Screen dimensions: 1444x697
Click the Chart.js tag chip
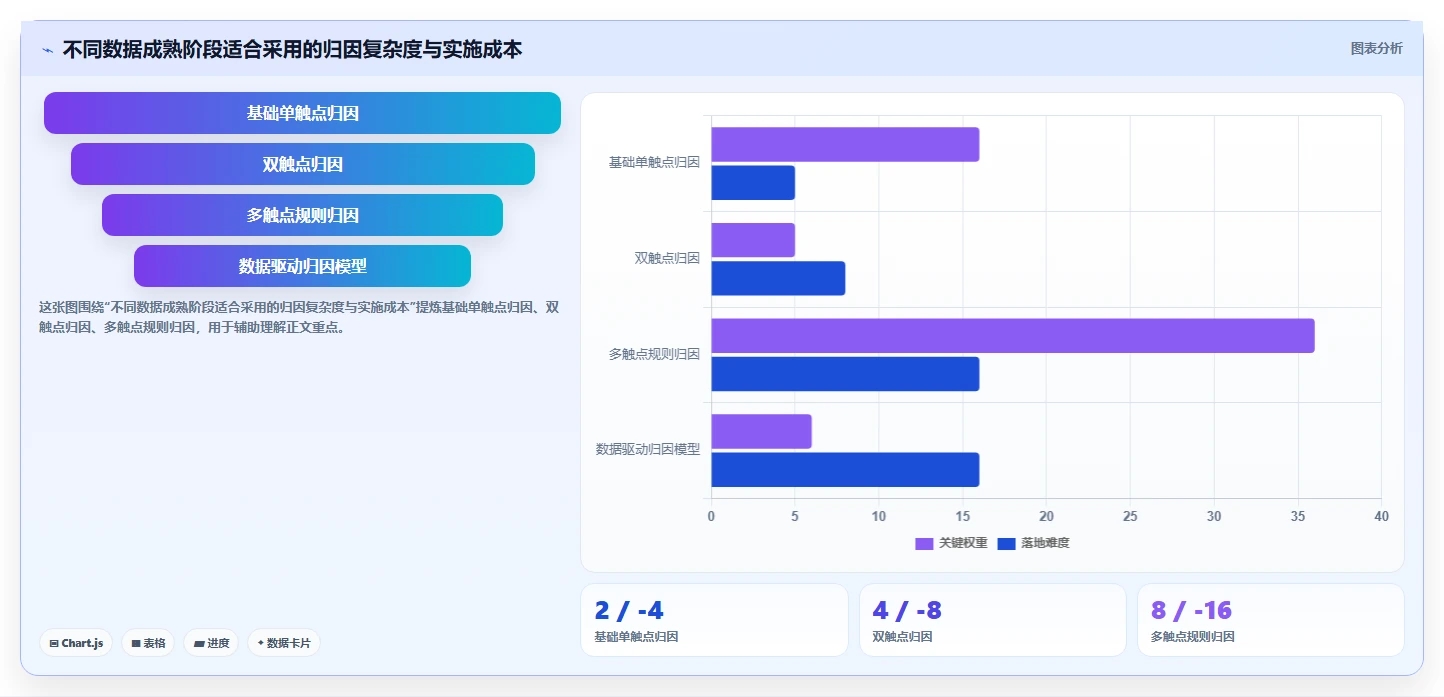[76, 643]
